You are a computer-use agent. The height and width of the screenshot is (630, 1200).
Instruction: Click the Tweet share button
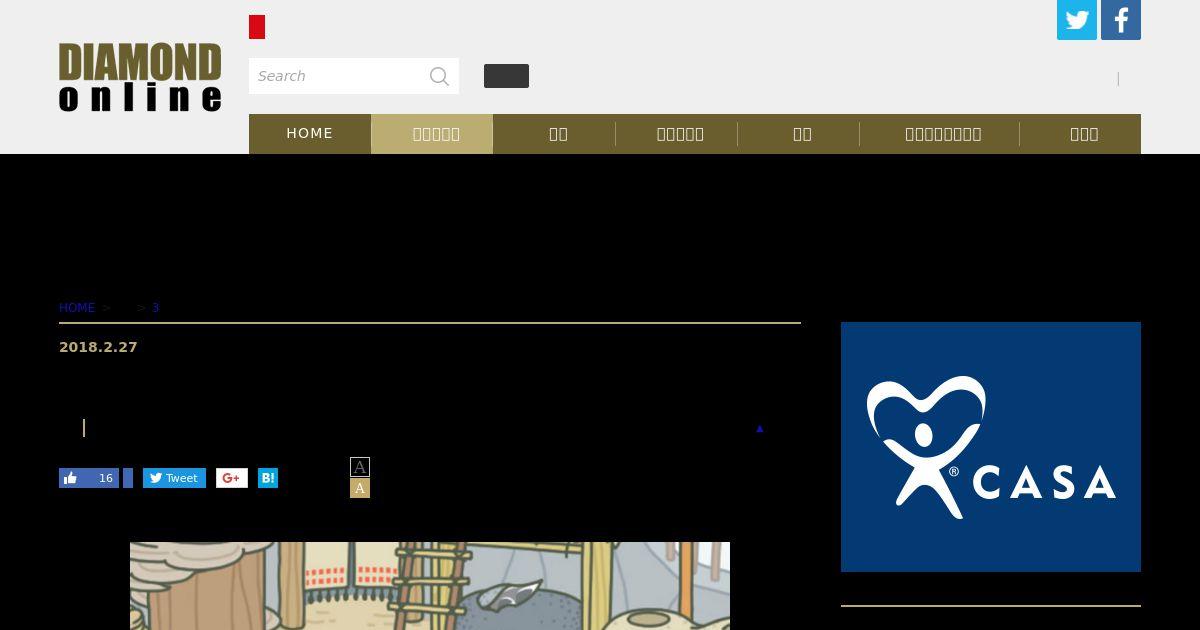point(174,478)
